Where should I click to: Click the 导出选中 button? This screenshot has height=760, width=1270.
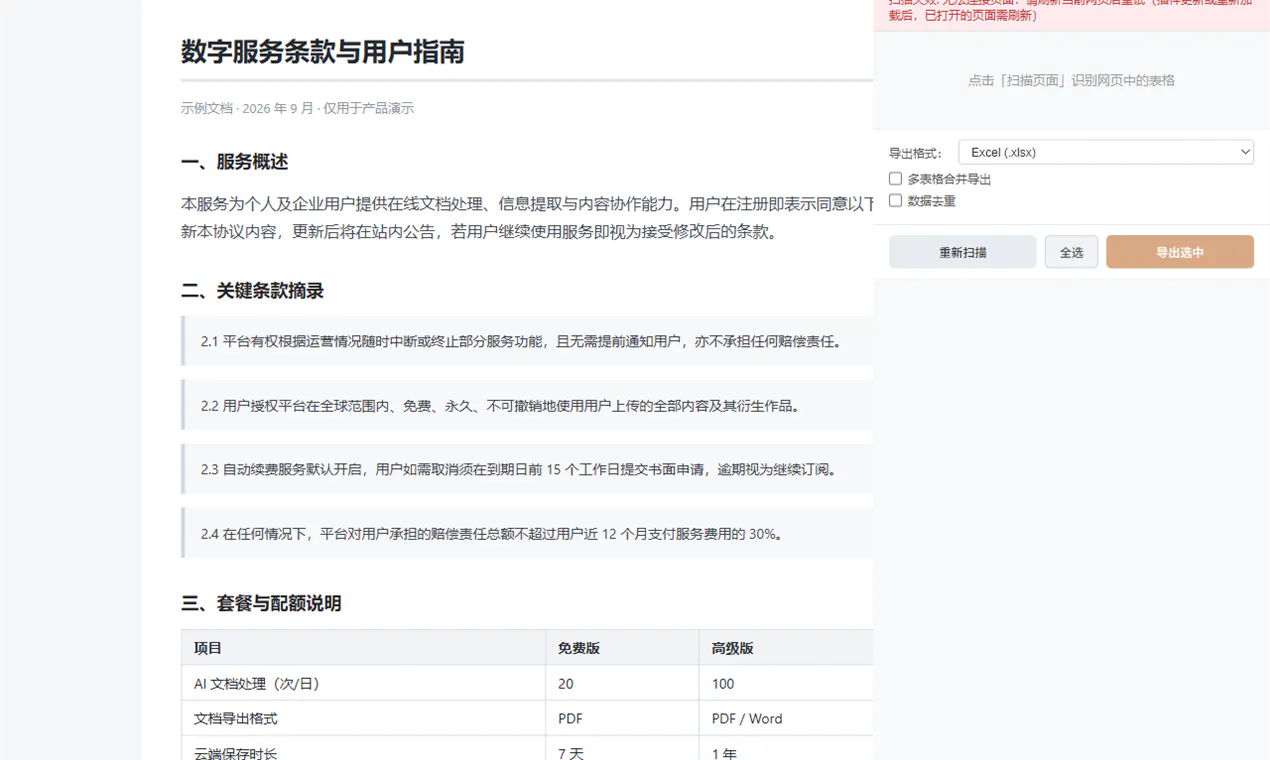coord(1180,252)
